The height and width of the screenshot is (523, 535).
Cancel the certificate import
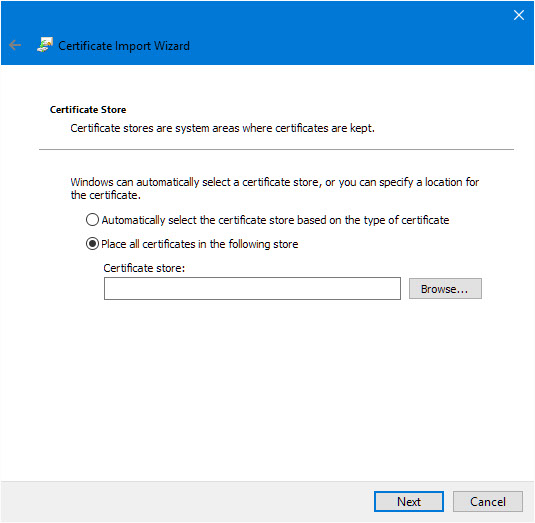click(488, 502)
